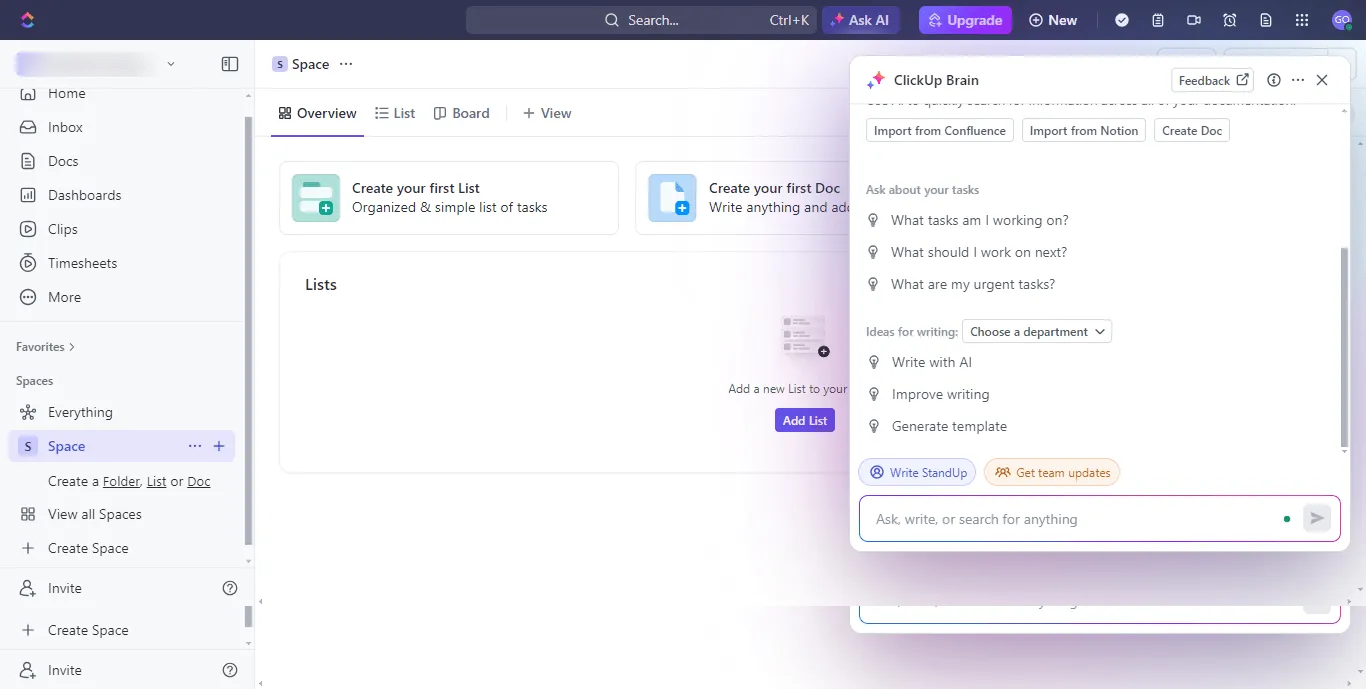Click the View all Spaces grid icon
Image resolution: width=1366 pixels, height=690 pixels.
click(28, 514)
